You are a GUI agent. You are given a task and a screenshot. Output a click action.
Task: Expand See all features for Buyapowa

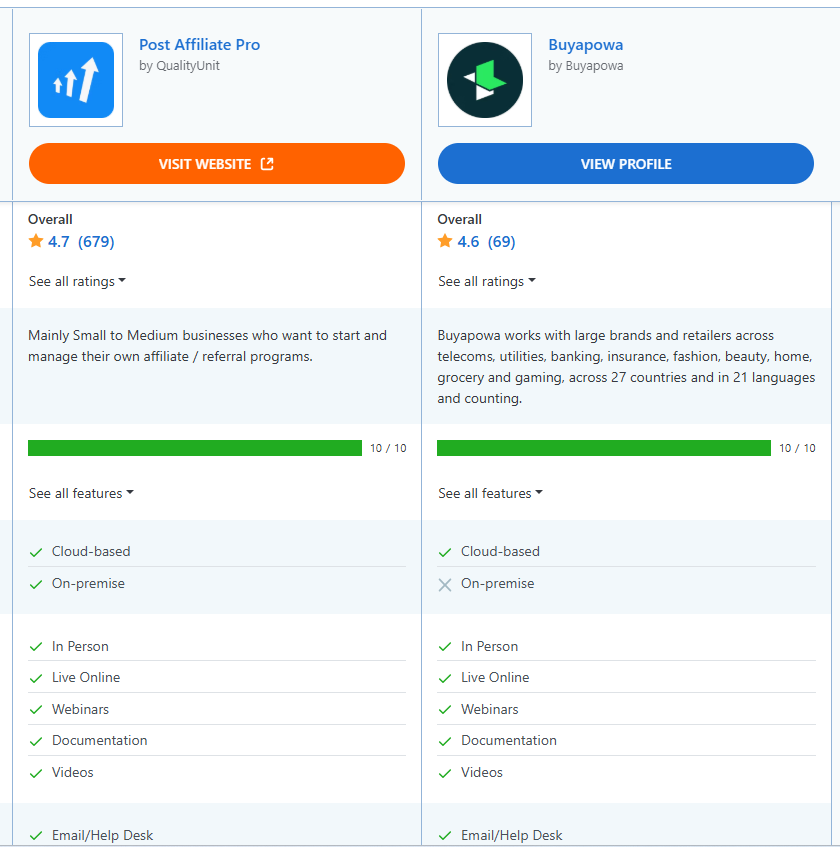[x=490, y=493]
